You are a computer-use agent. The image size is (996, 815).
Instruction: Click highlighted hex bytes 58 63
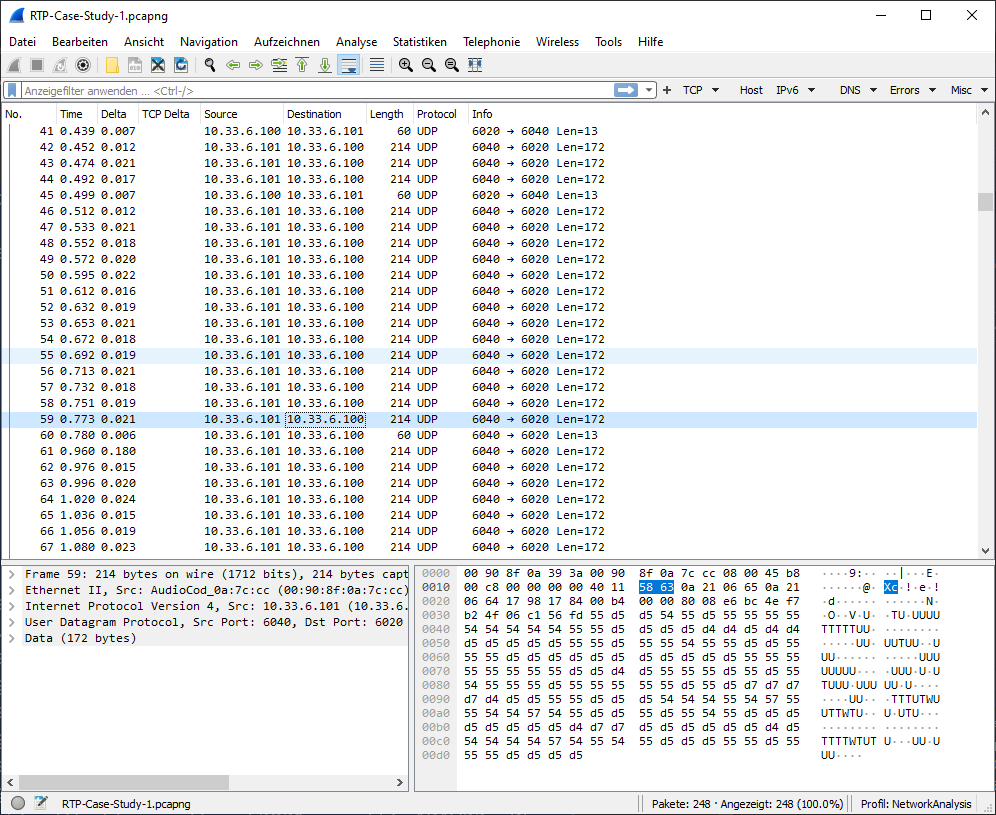click(656, 587)
